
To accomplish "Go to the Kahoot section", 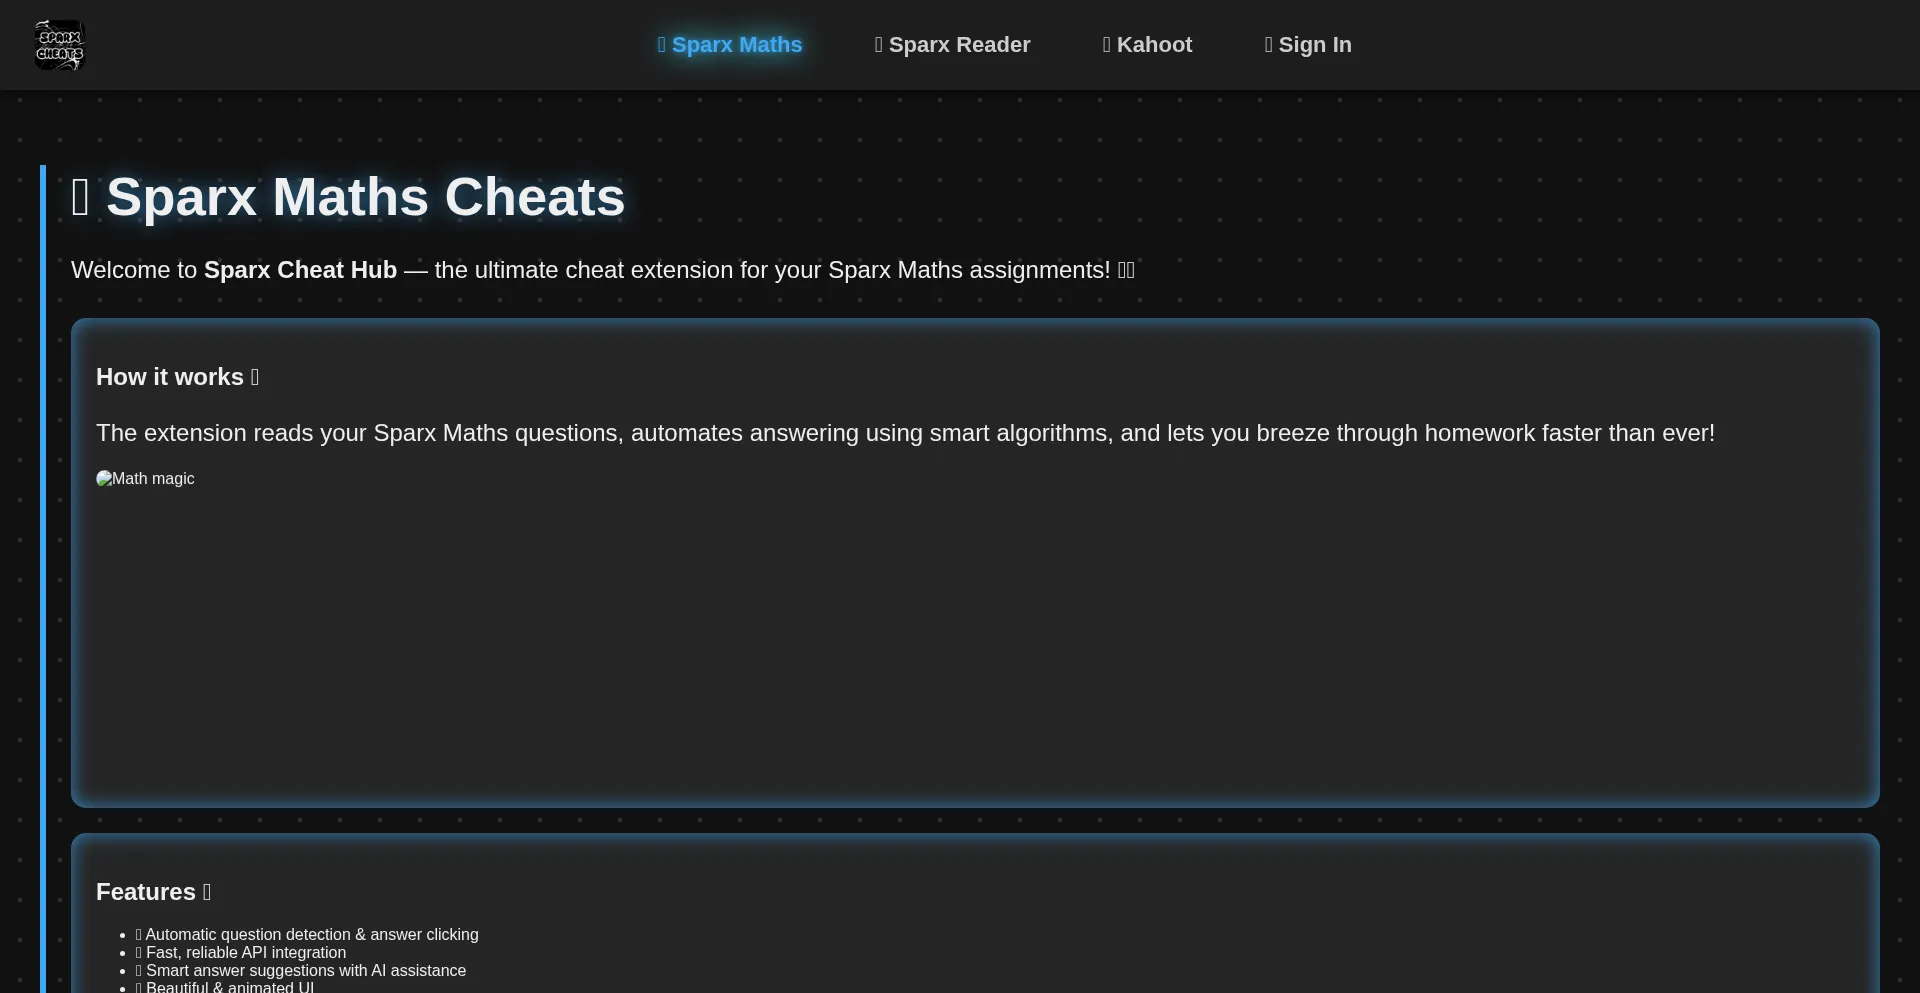I will (1153, 45).
